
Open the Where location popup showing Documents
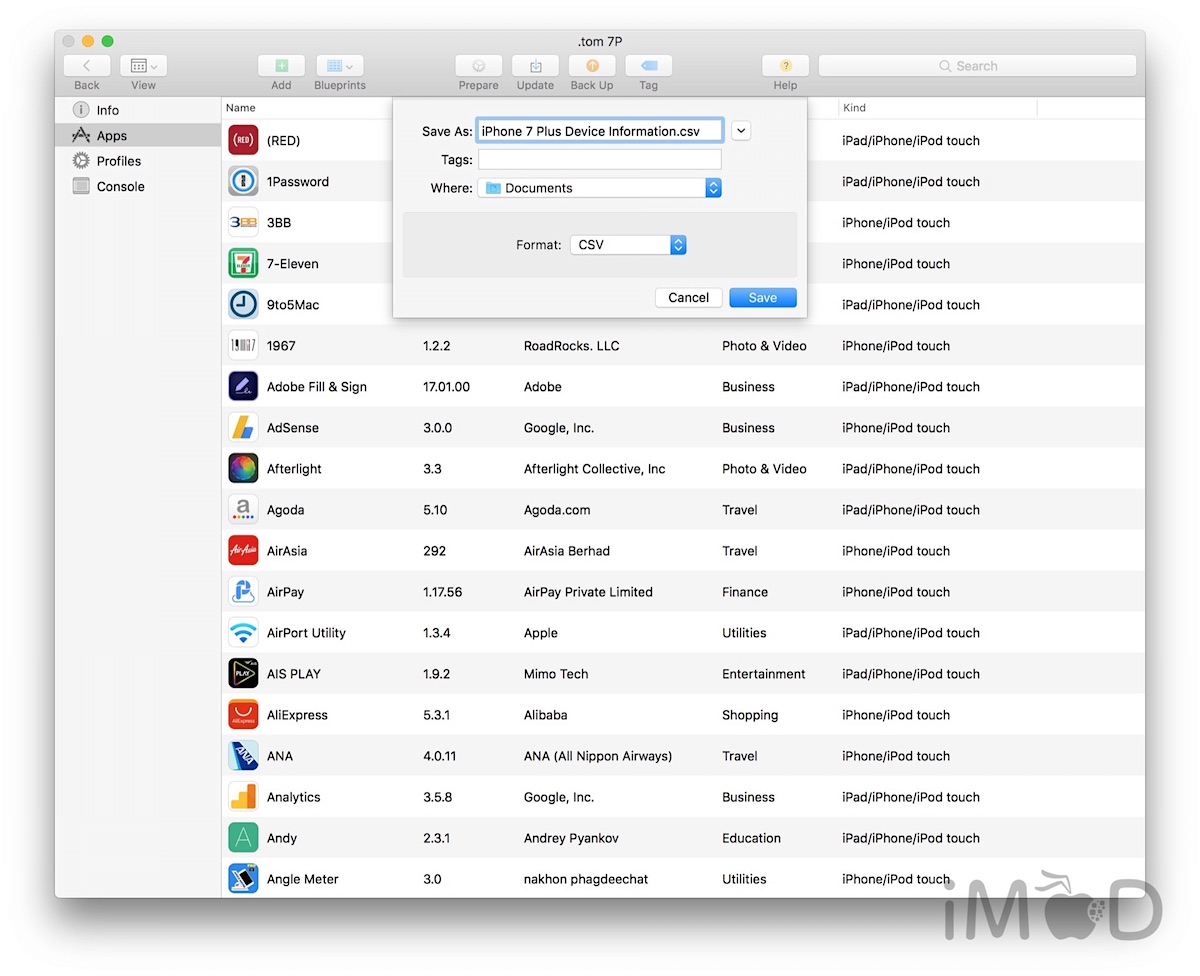click(599, 188)
